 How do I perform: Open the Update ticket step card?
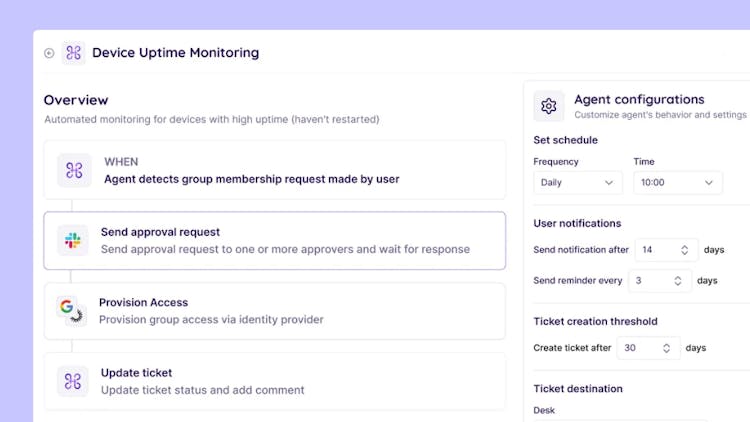pyautogui.click(x=285, y=381)
